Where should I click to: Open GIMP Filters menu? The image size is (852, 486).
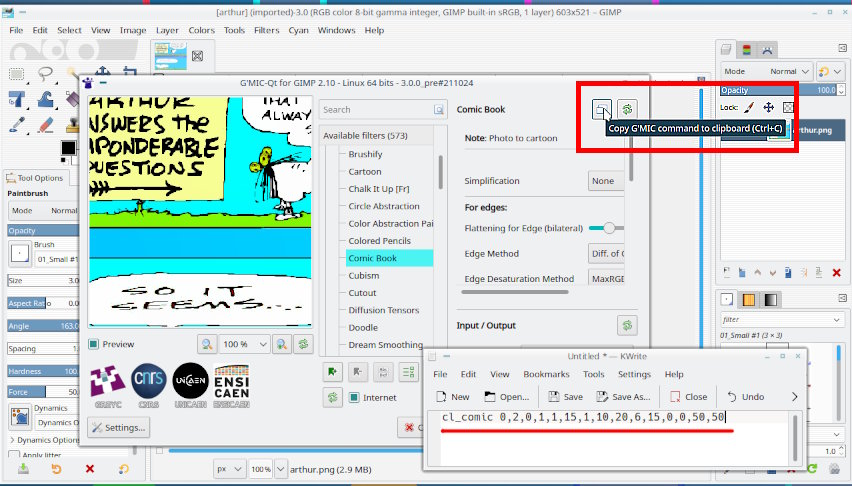tap(266, 30)
